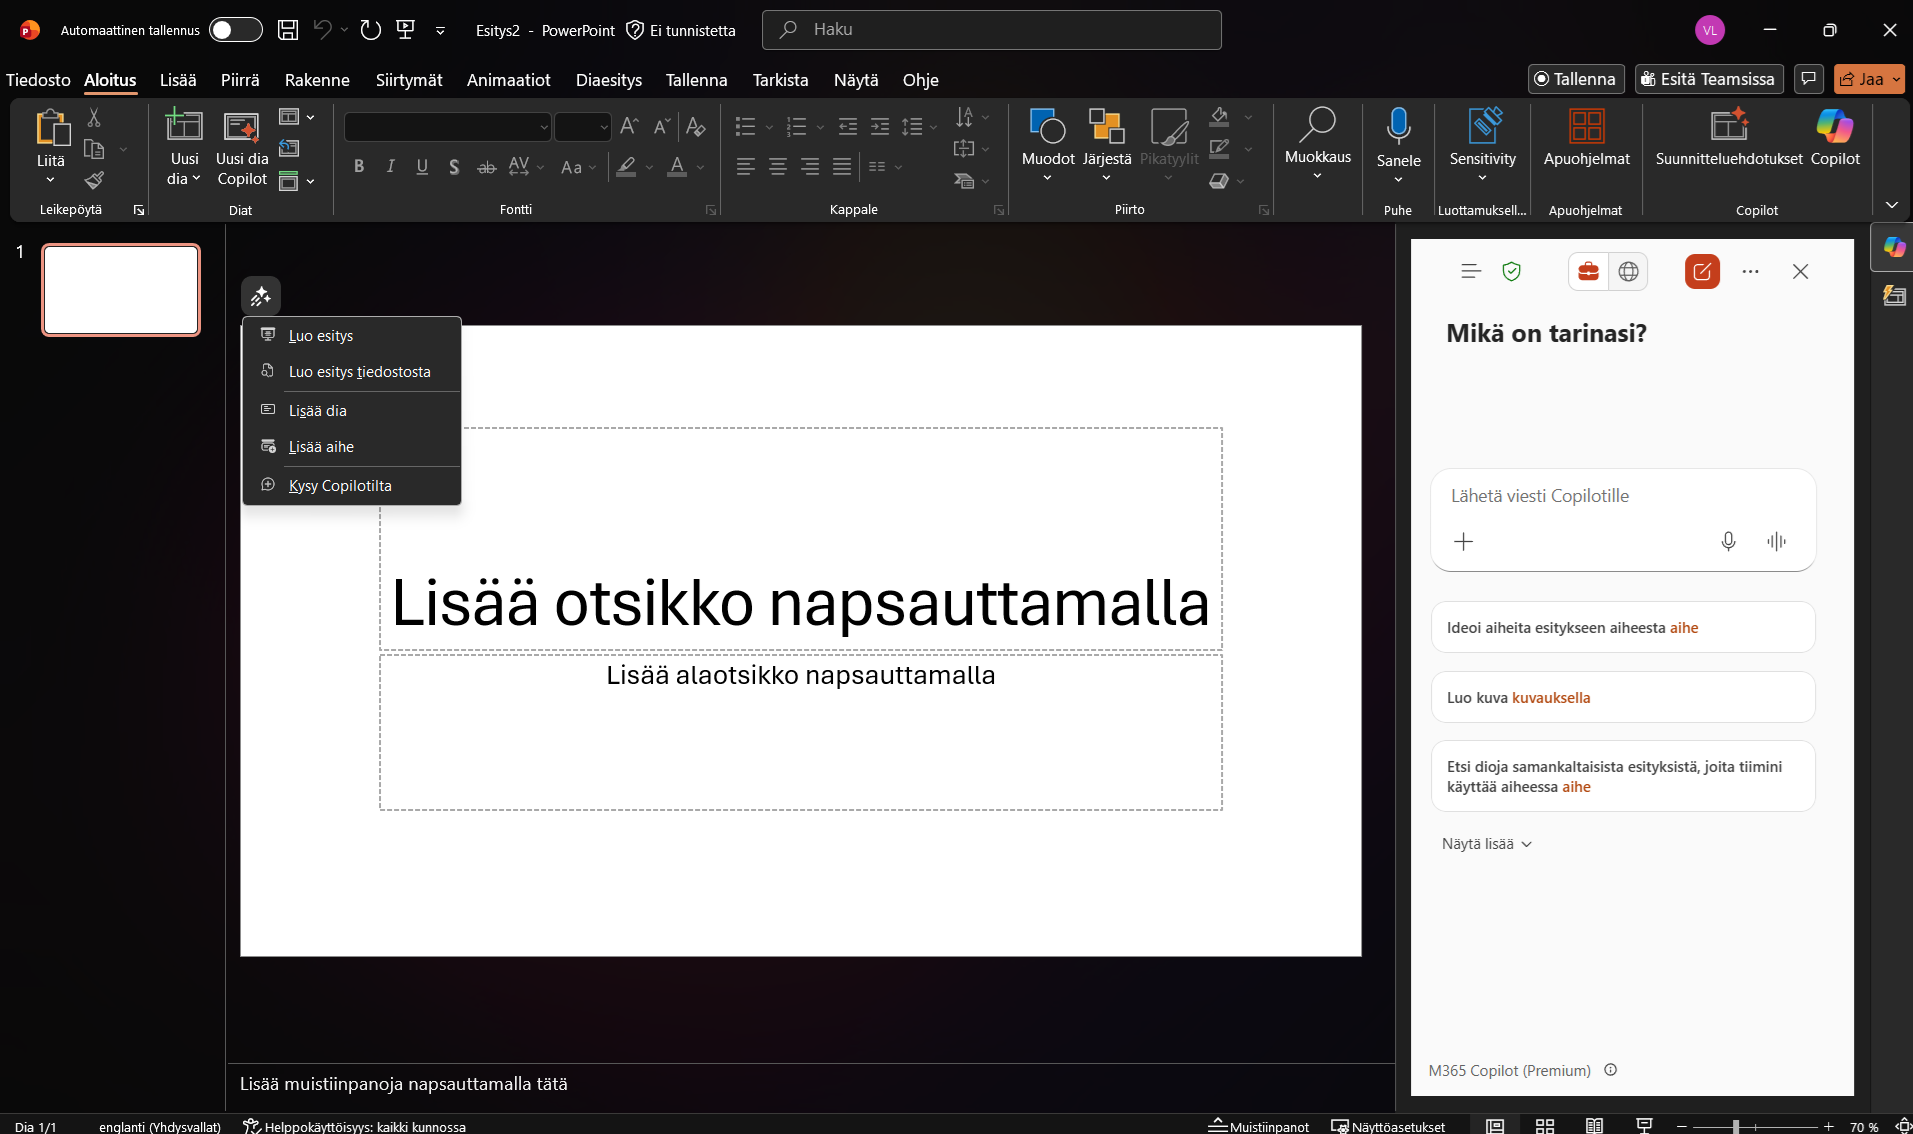Toggle bold formatting button
The height and width of the screenshot is (1134, 1913).
359,167
